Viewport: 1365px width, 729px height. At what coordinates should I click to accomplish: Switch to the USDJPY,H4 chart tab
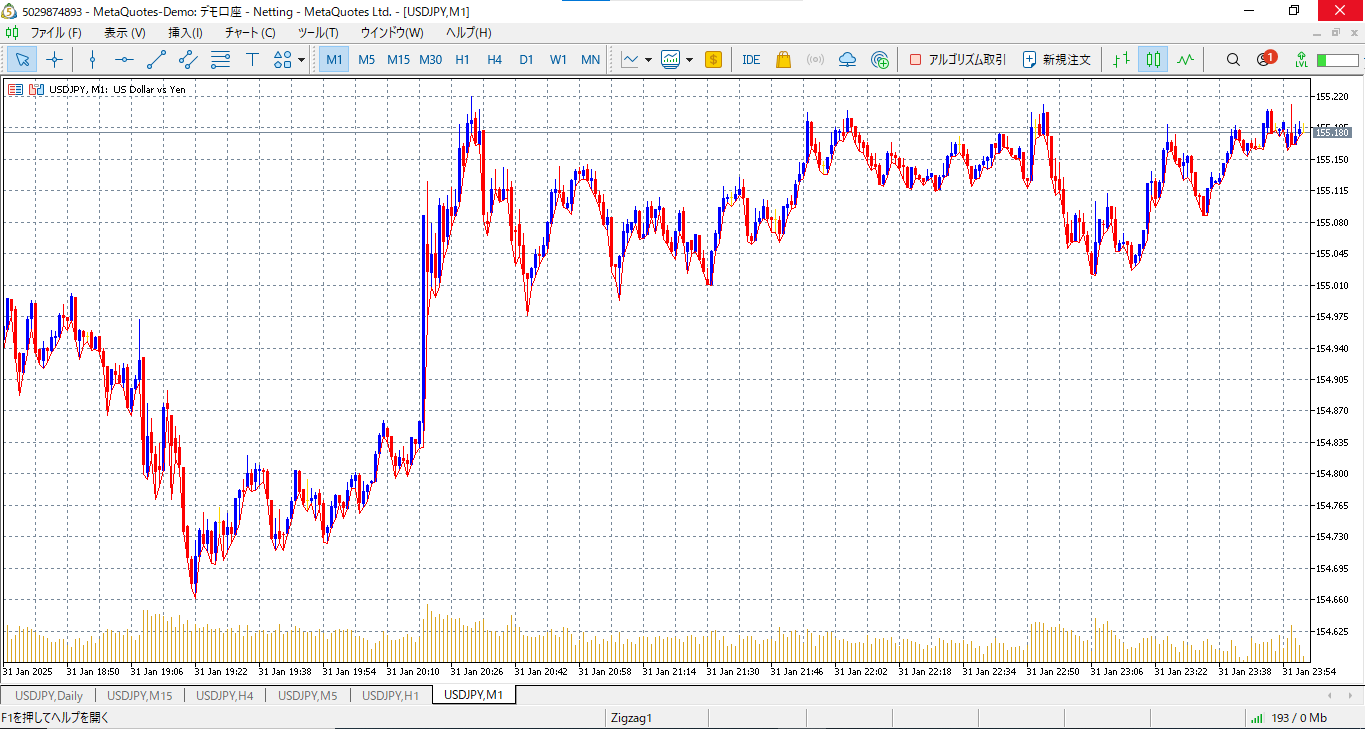(x=225, y=695)
